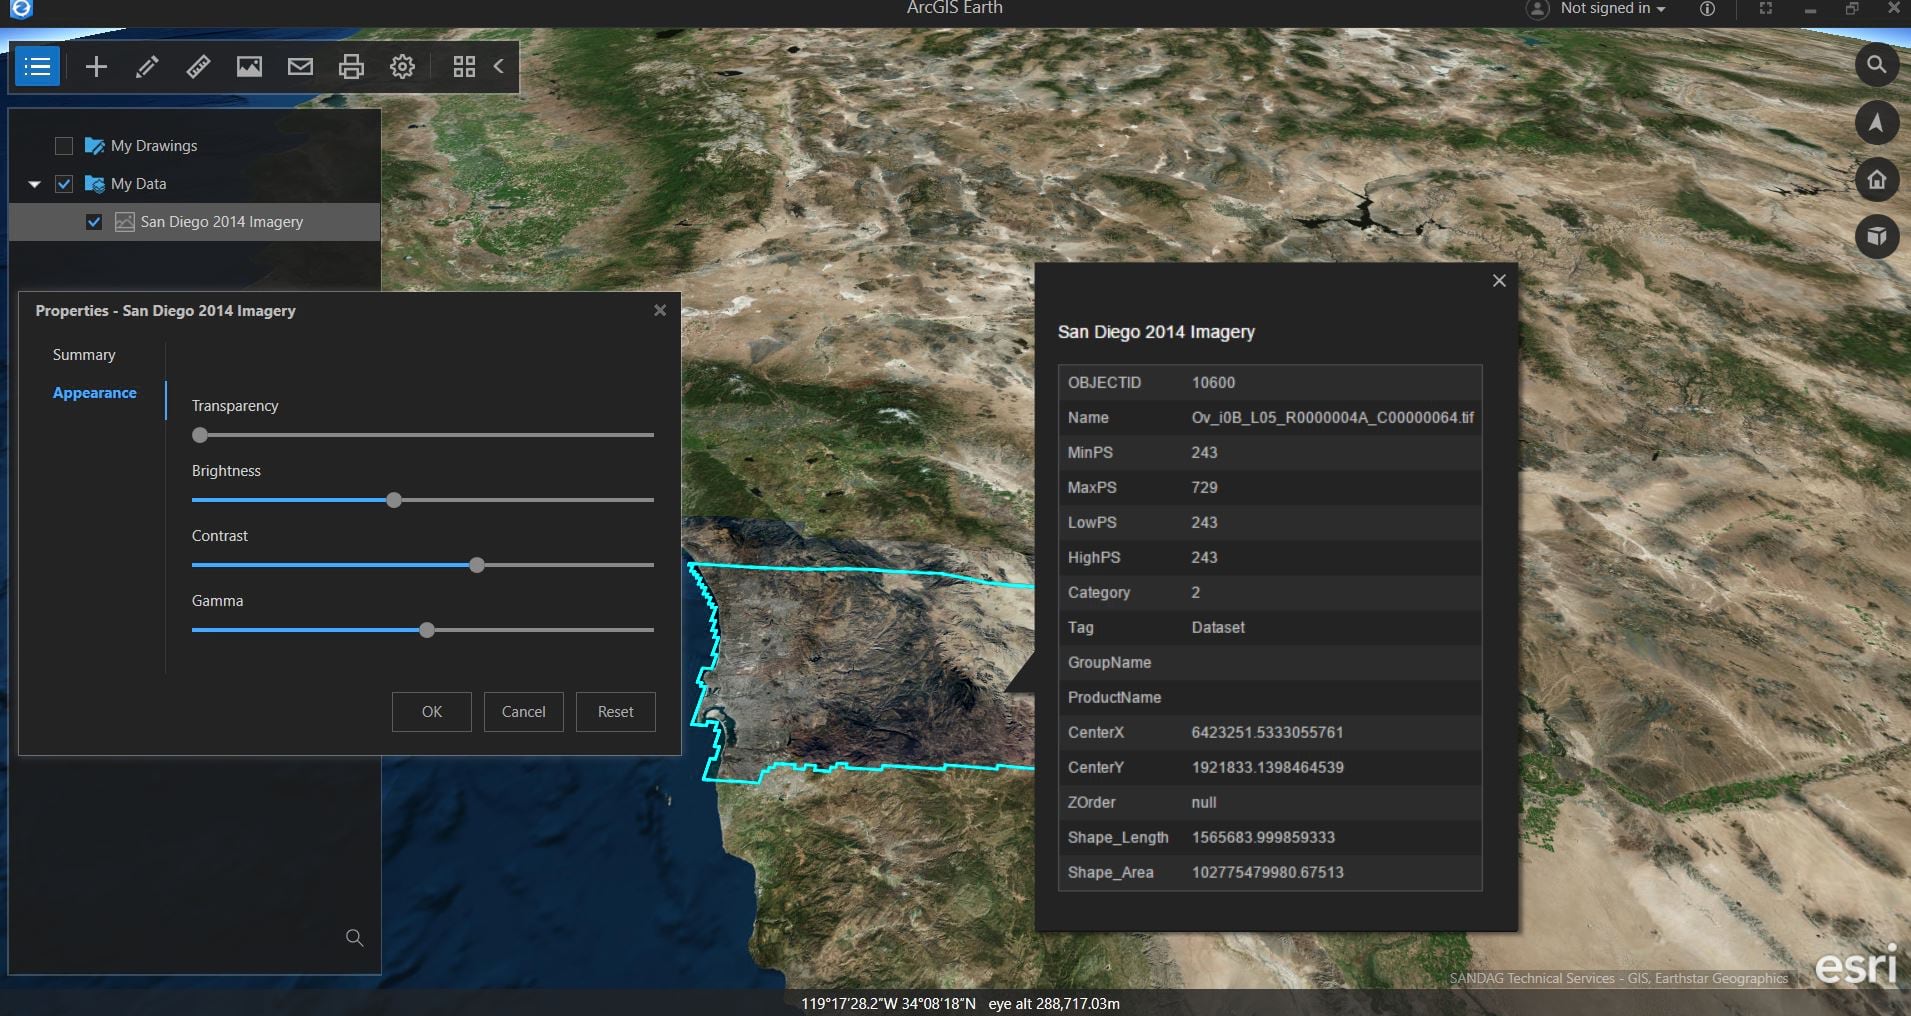Click the OBJECTID value 10600

click(1213, 383)
